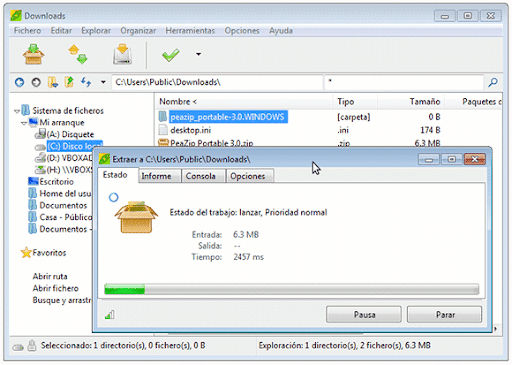Select Sistema de ficheros in the tree
The image size is (512, 365).
tap(68, 111)
